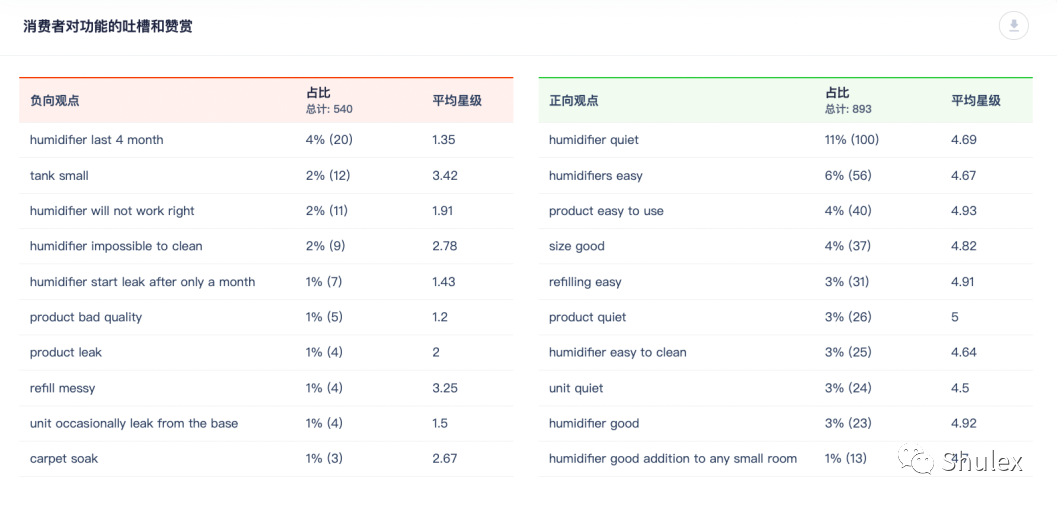
Task: Click the 3.42 rating for tank small
Action: [445, 176]
